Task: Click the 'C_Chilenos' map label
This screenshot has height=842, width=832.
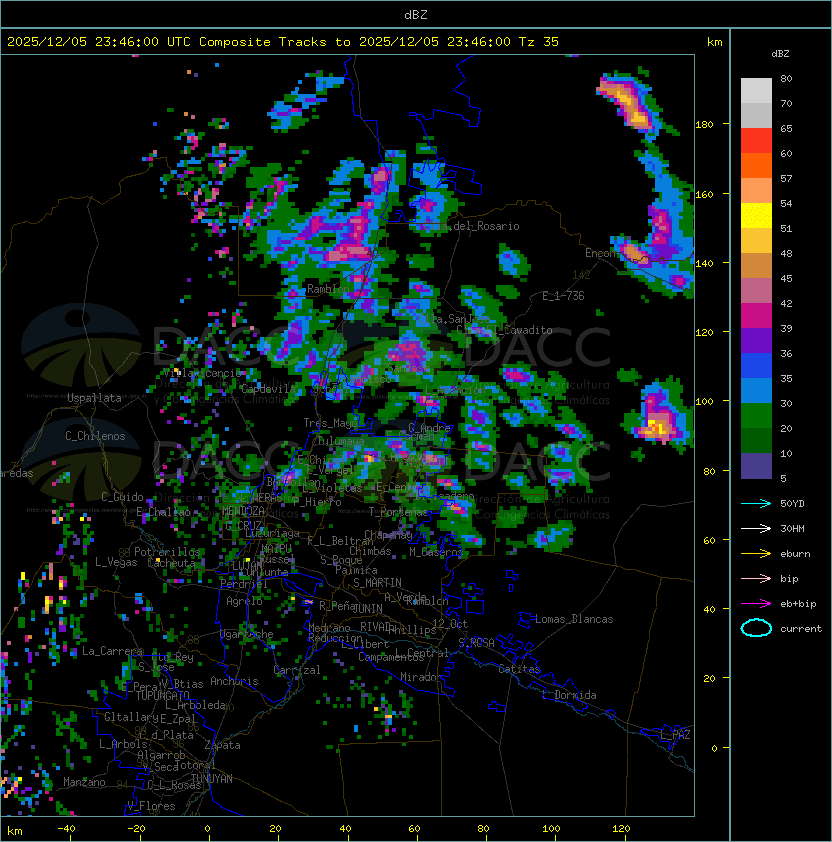Action: tap(95, 436)
